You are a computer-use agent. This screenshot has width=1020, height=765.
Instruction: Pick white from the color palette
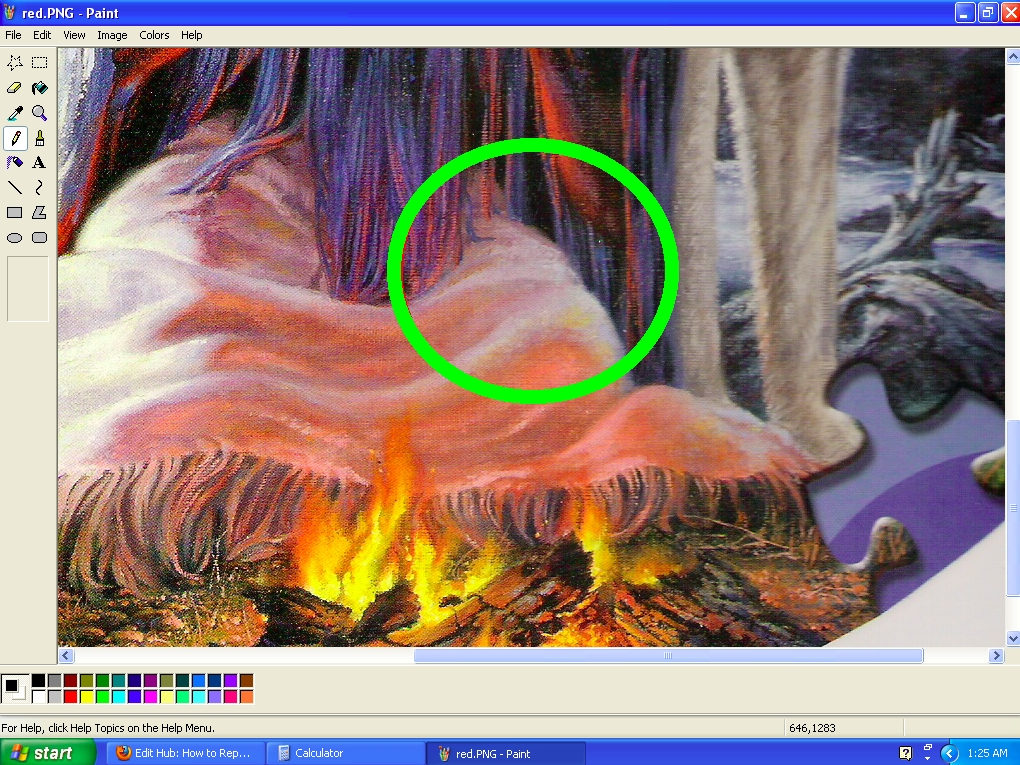[38, 697]
